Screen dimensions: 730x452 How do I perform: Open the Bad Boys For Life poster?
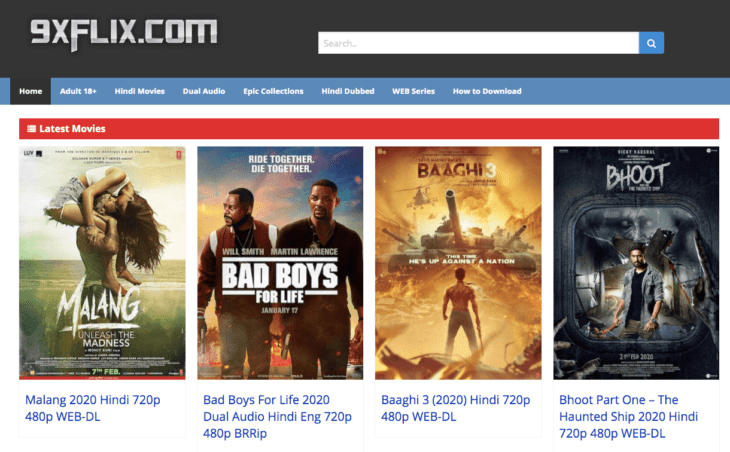coord(280,263)
